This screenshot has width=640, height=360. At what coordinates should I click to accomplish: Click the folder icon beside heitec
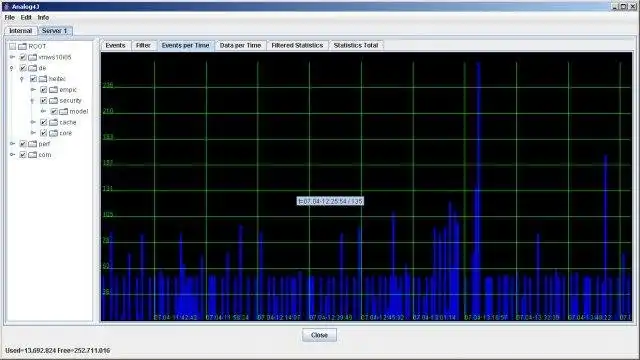click(43, 79)
